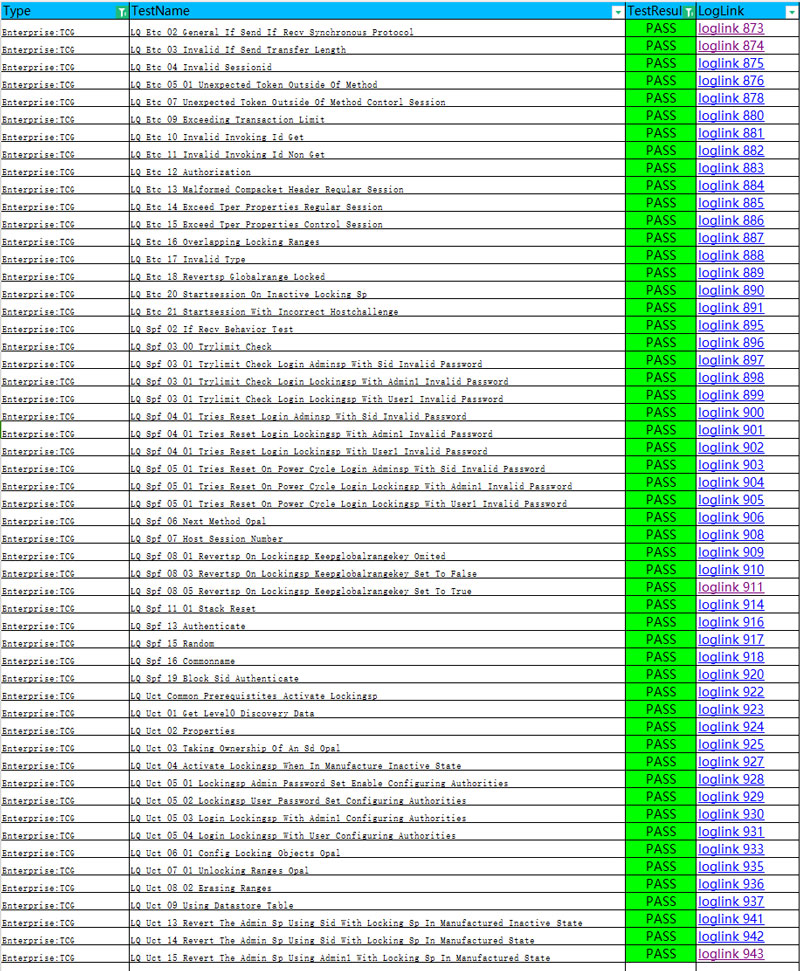
Task: Follow loglink 903
Action: (731, 465)
